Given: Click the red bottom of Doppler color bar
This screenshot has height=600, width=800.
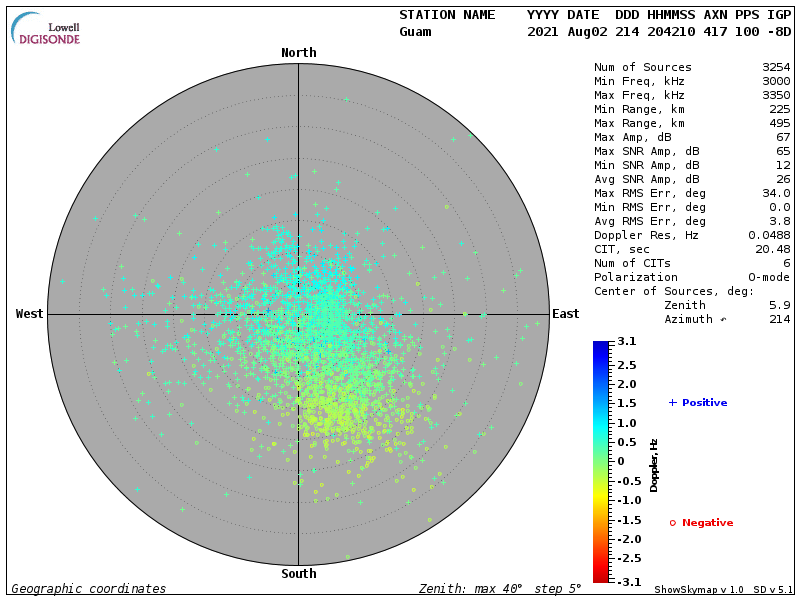Looking at the screenshot, I should tap(600, 576).
